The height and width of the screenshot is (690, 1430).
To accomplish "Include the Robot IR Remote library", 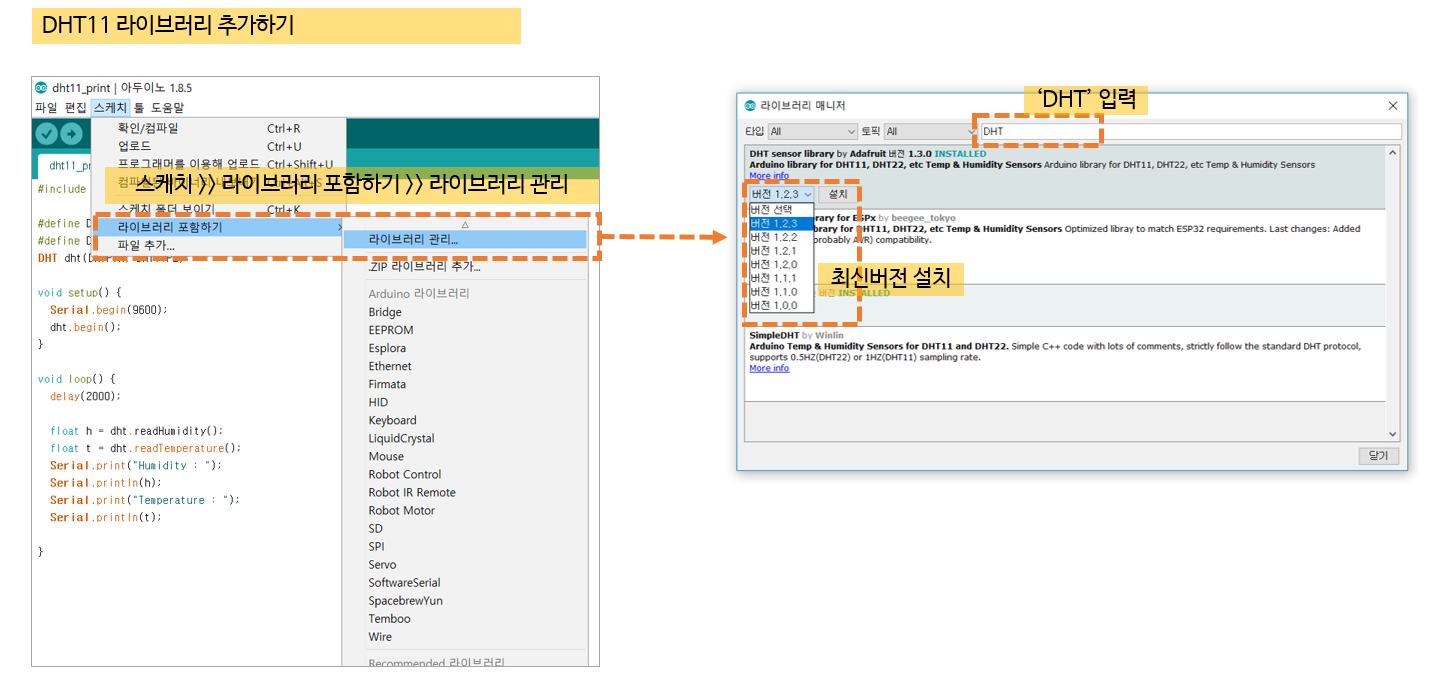I will pyautogui.click(x=412, y=492).
